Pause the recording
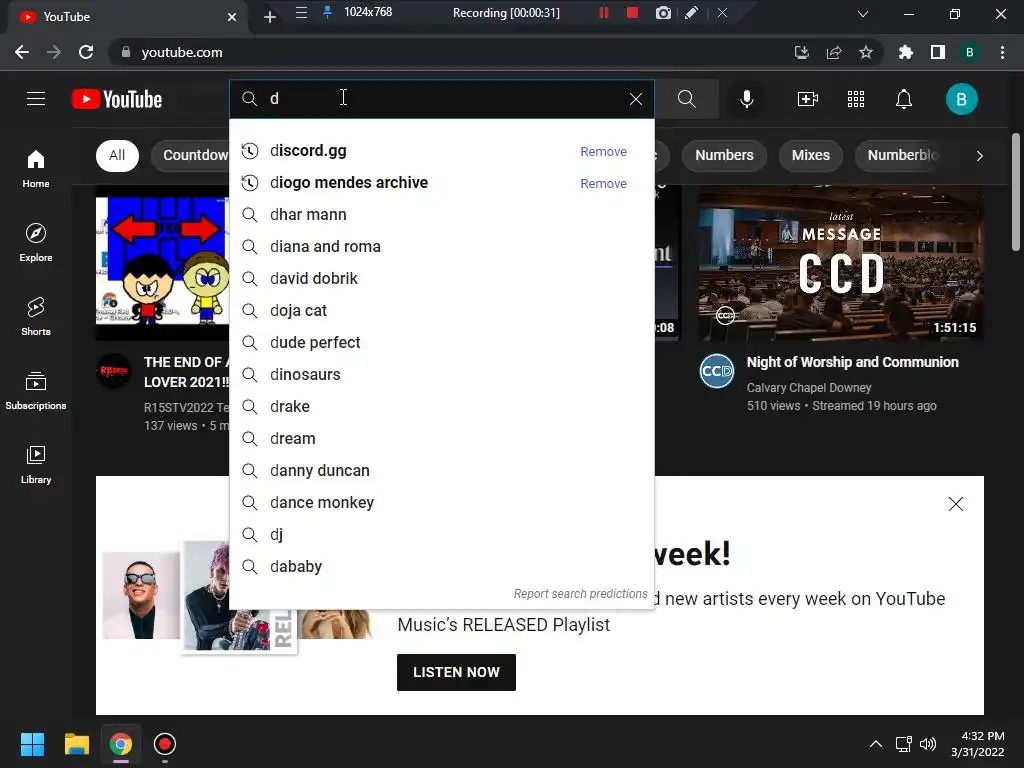The image size is (1024, 768). 603,12
